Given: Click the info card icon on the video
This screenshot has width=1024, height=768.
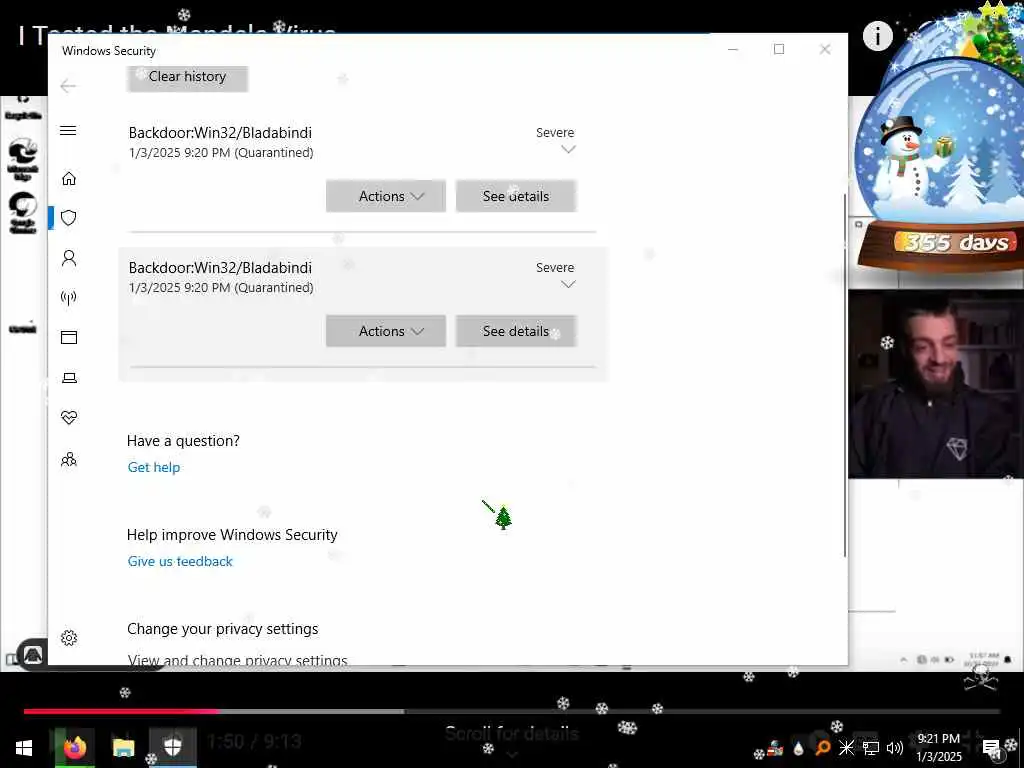Looking at the screenshot, I should [877, 36].
